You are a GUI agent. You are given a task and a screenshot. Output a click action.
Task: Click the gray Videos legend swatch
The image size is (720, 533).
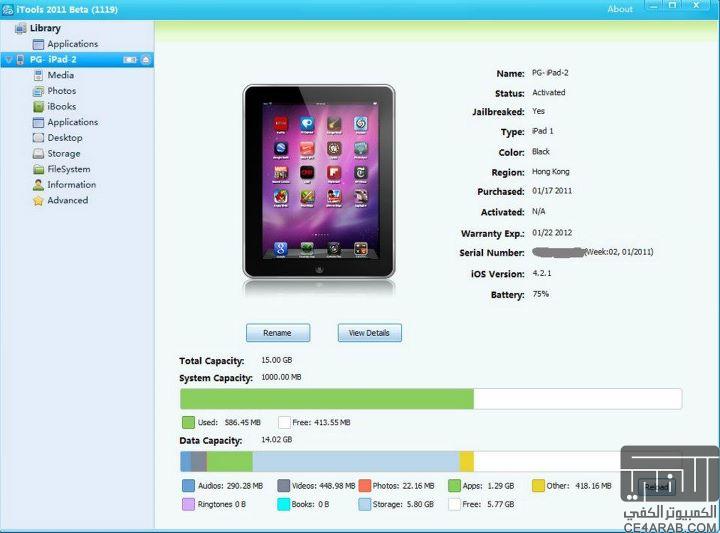(x=284, y=486)
